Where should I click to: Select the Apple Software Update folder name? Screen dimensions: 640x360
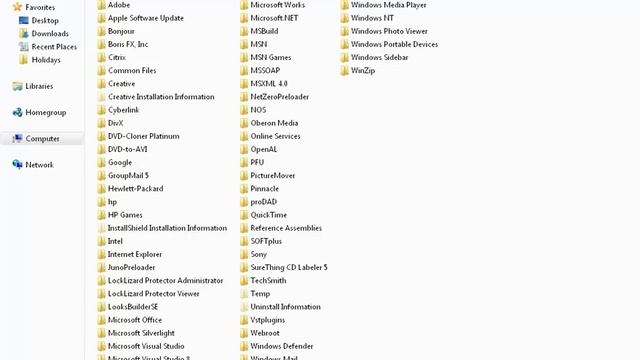click(146, 18)
